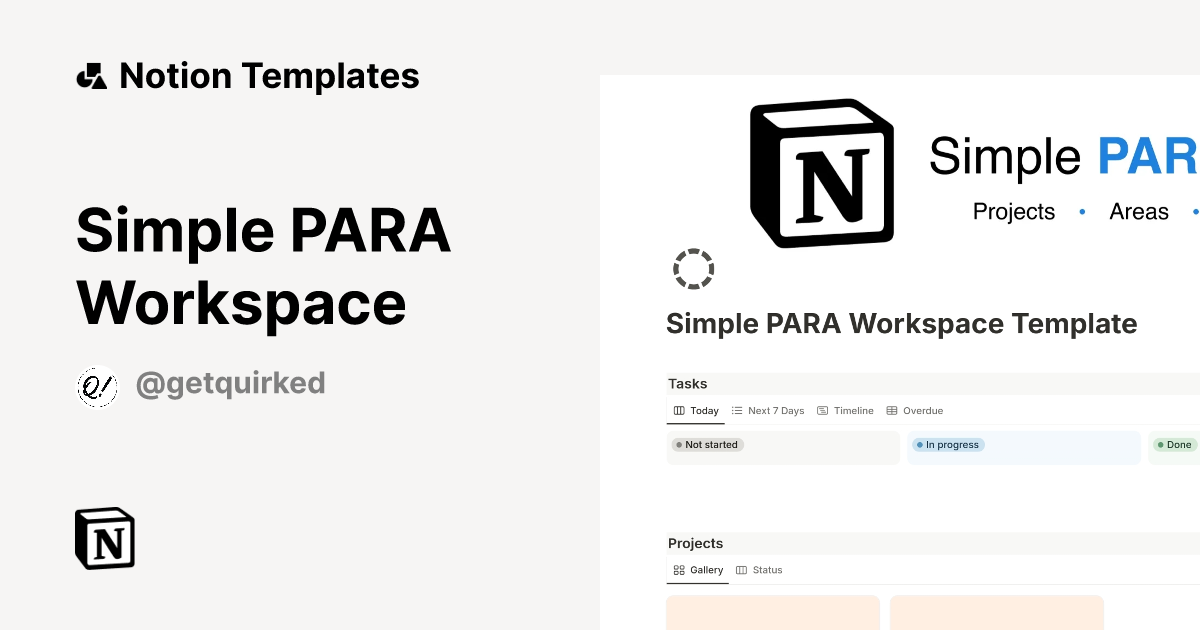Open the @getquirked creator profile link
This screenshot has width=1200, height=630.
point(231,384)
